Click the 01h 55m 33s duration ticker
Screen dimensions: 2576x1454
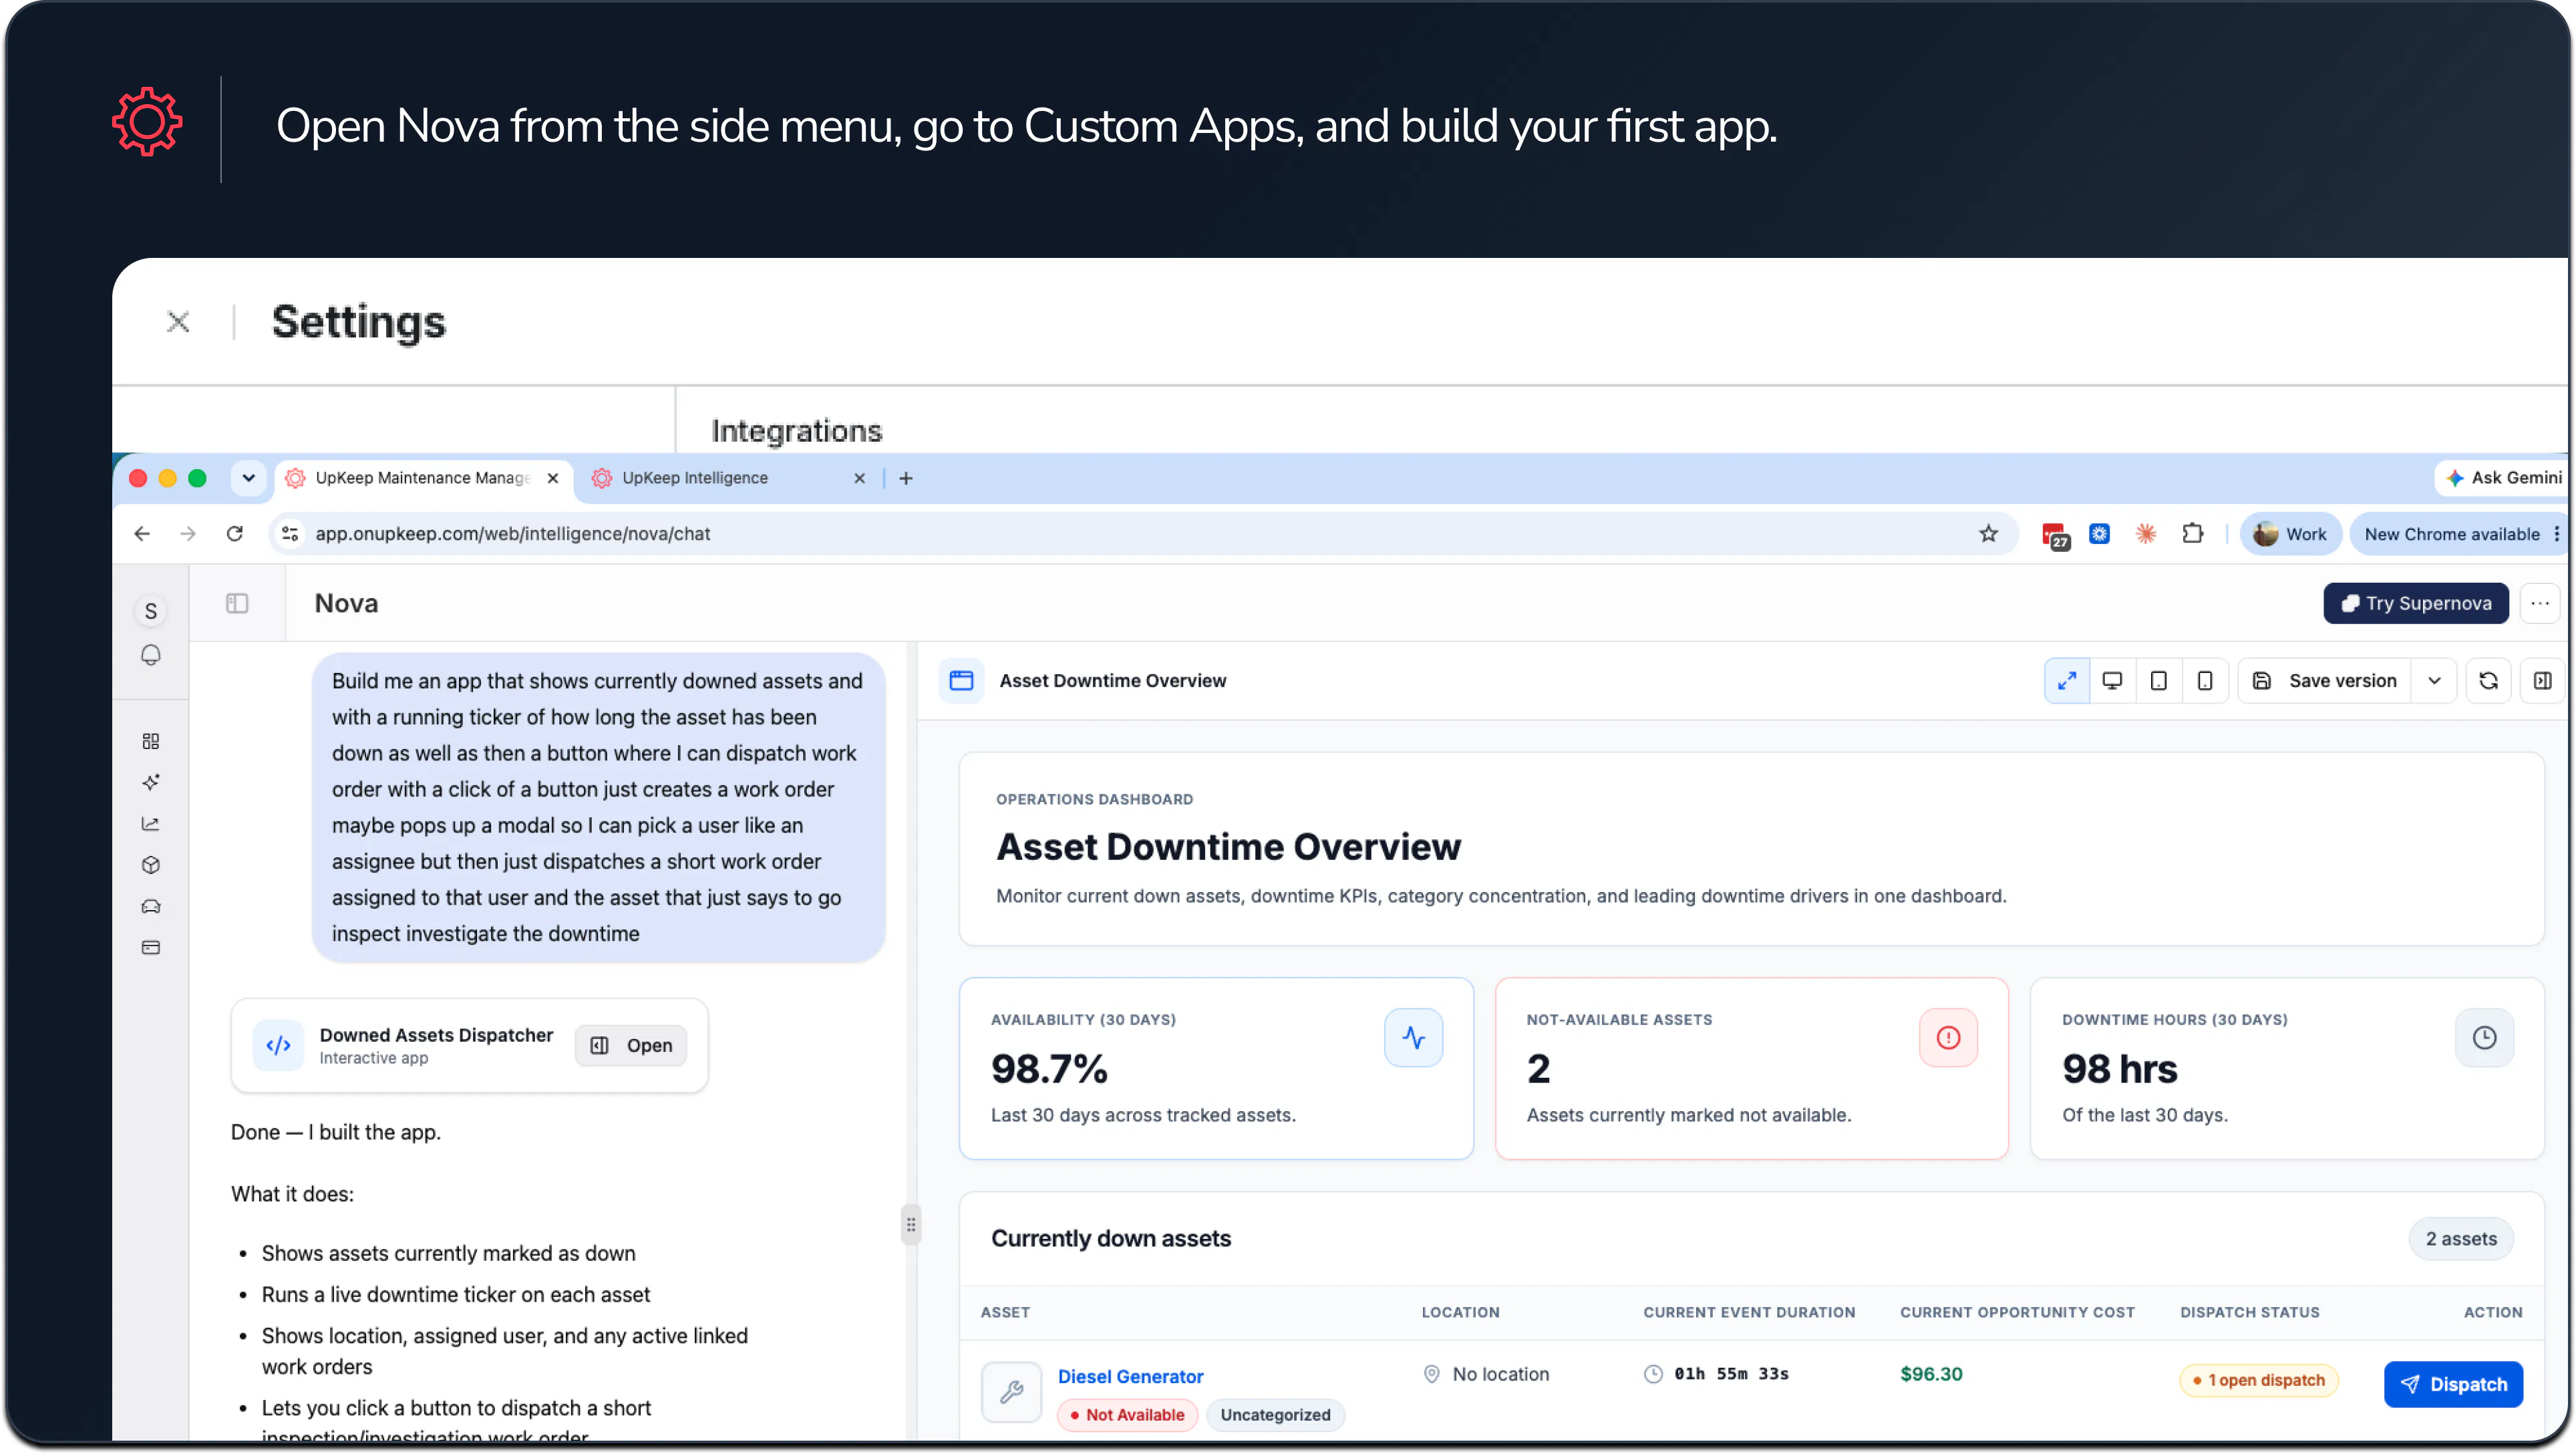coord(1731,1374)
